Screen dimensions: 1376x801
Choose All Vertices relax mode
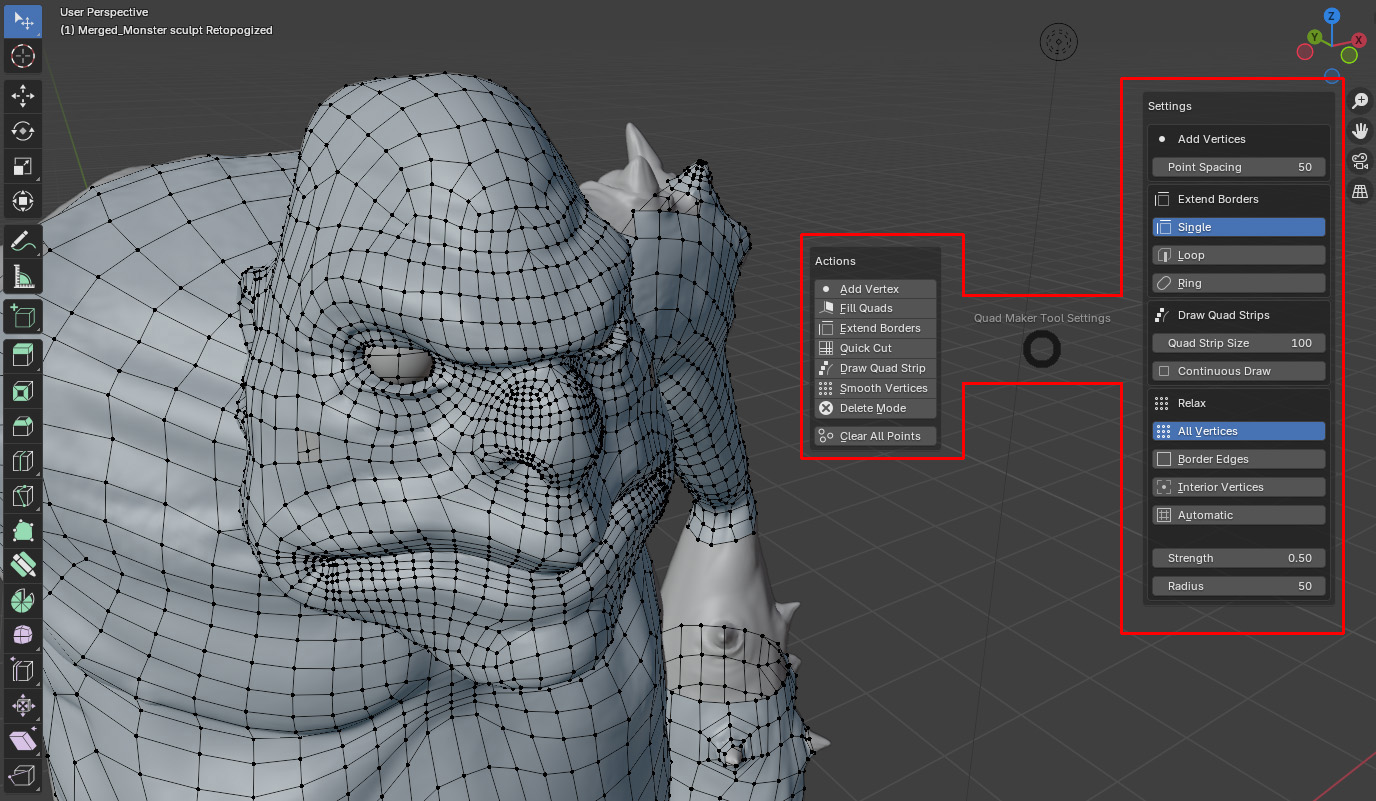[x=1239, y=431]
